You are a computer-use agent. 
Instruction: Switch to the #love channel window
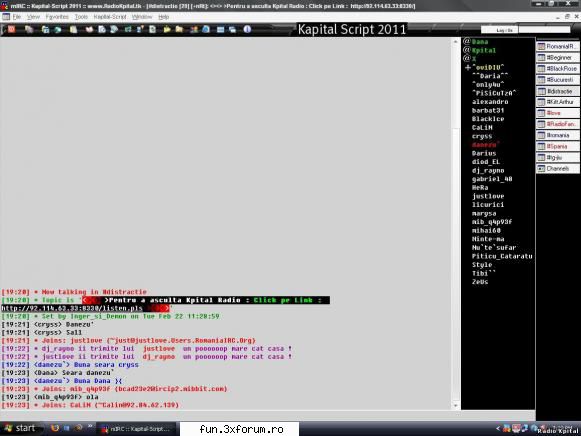coord(558,113)
